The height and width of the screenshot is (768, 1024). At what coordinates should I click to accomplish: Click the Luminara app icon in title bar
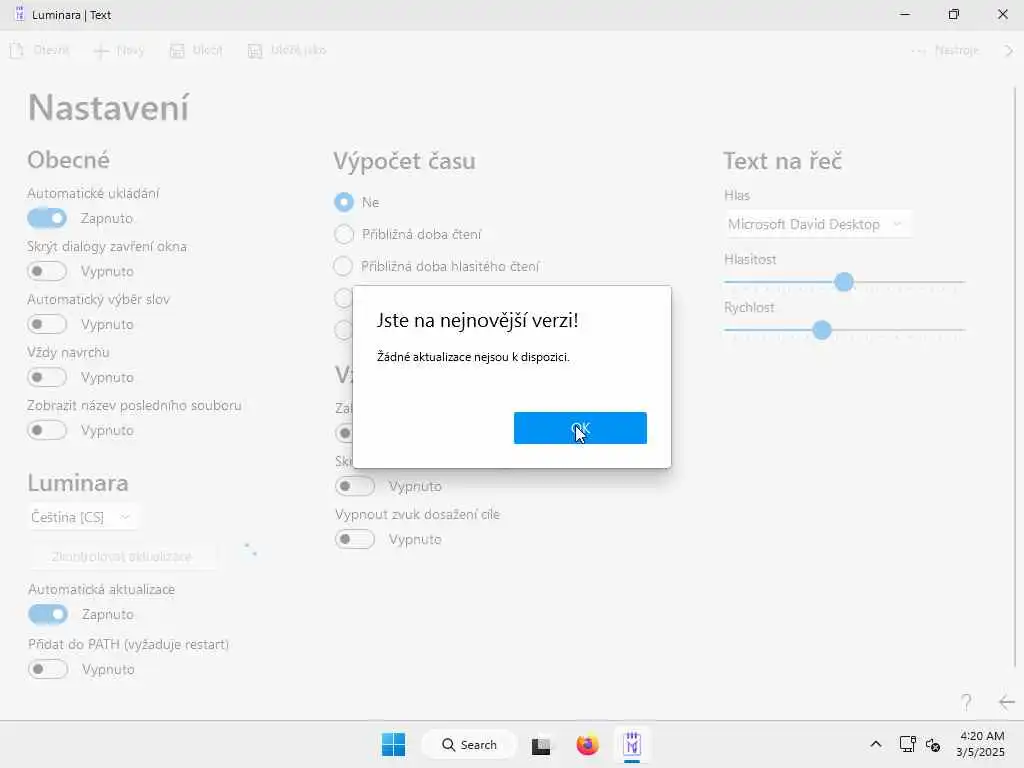coord(19,14)
